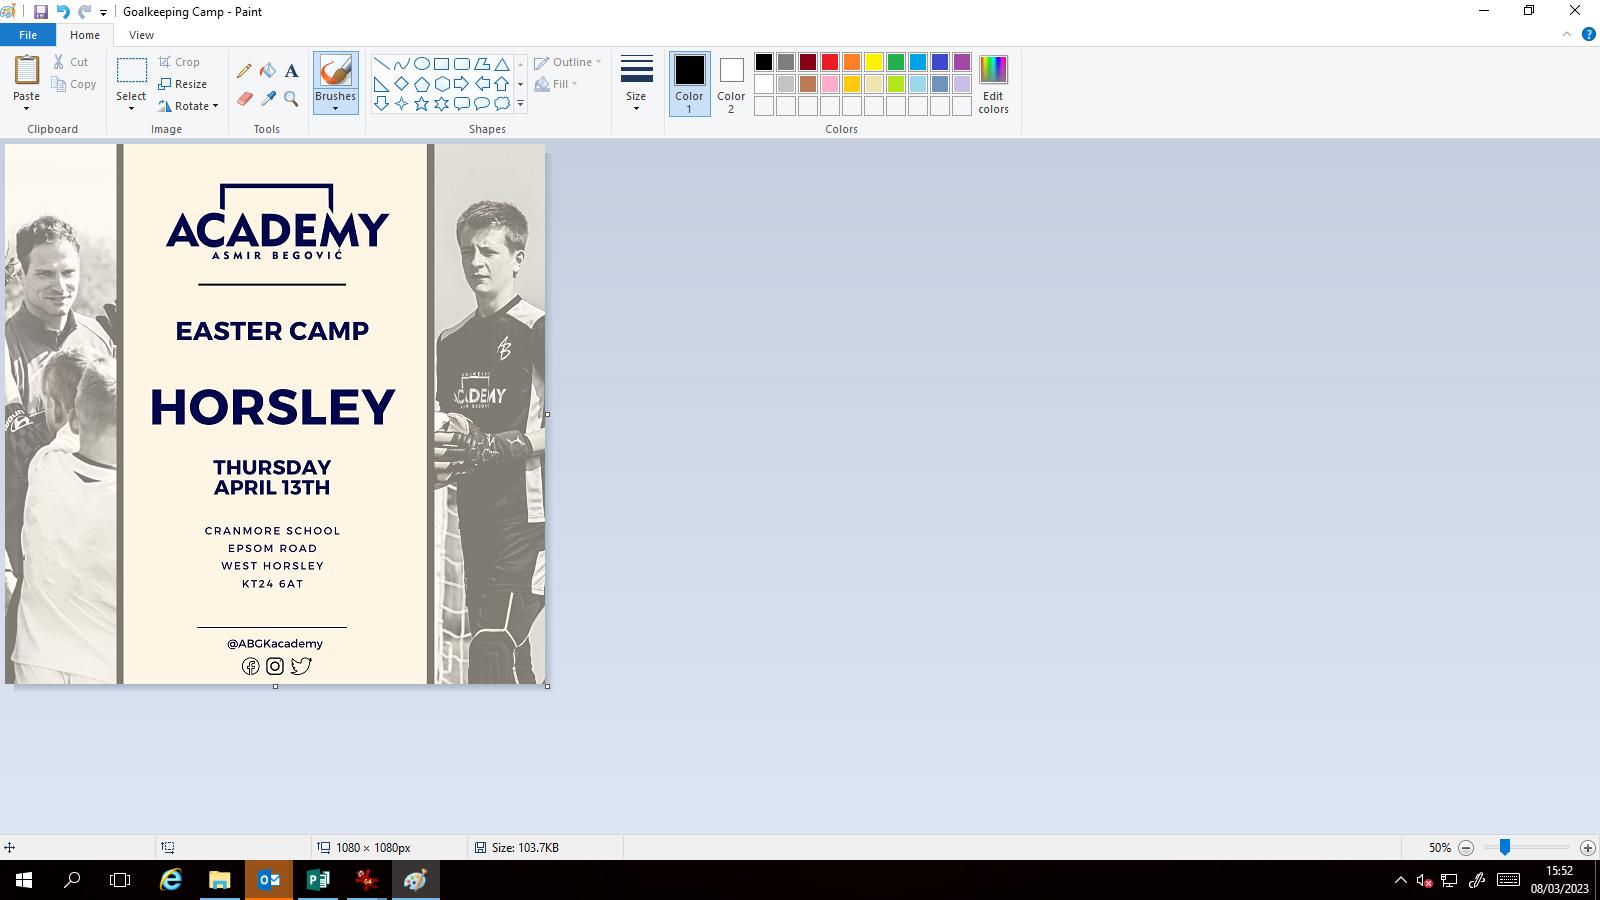Pick the green color swatch

click(896, 62)
